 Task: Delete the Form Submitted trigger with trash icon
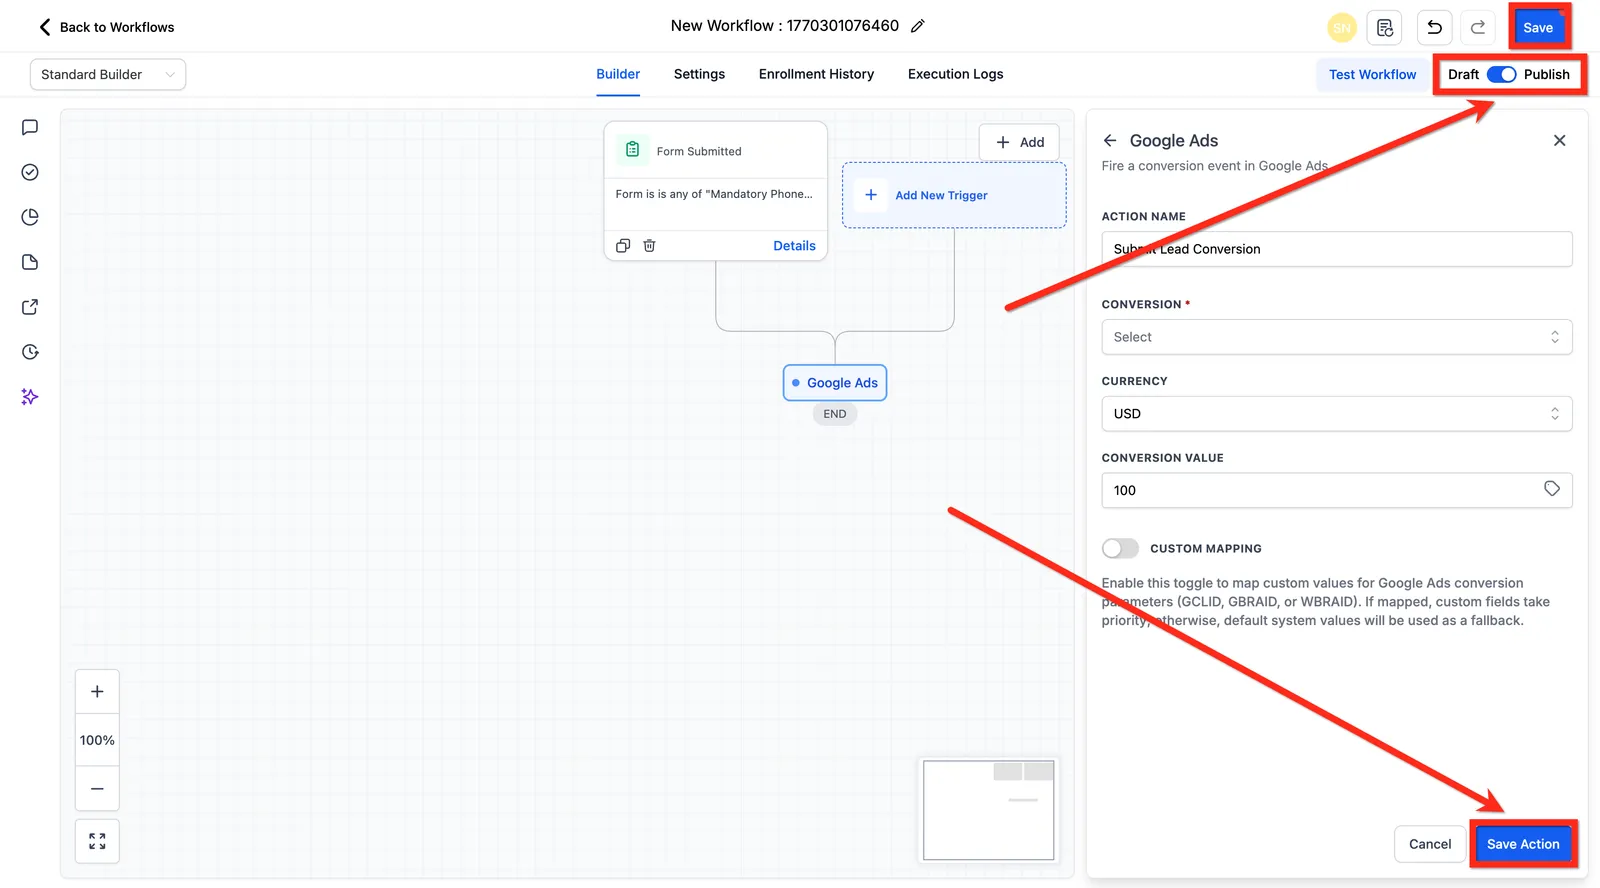649,246
